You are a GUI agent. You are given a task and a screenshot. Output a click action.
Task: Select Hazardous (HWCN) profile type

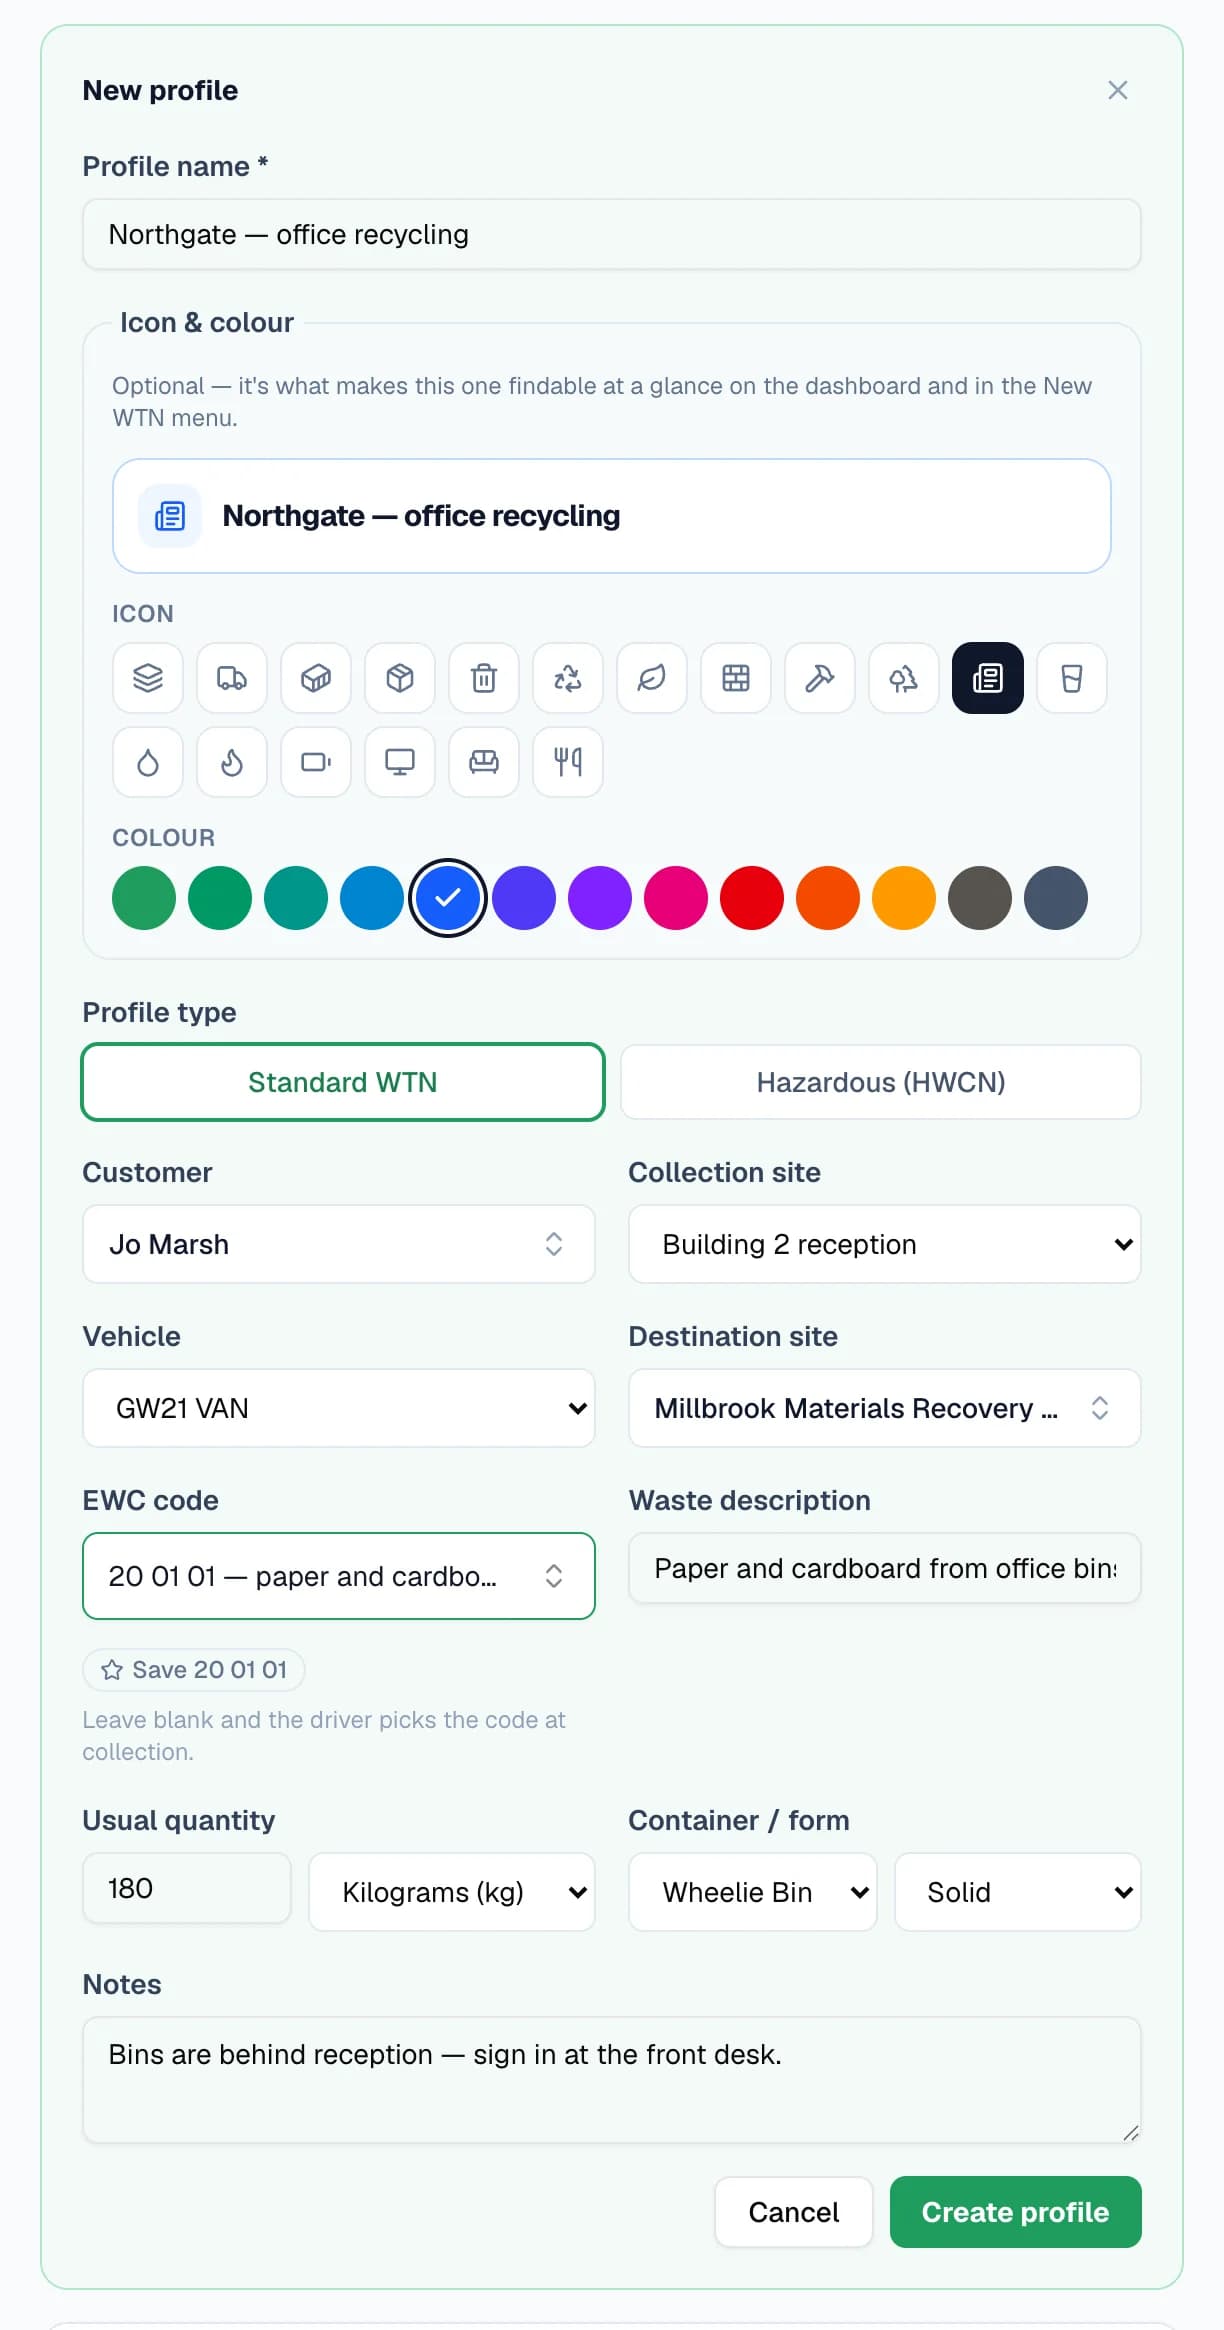(881, 1082)
